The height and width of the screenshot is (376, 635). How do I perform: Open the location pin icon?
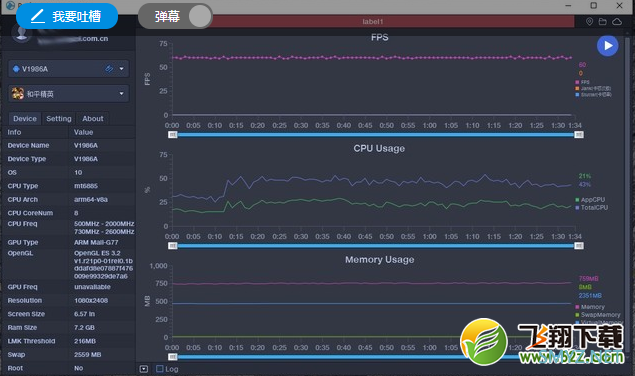(x=589, y=21)
